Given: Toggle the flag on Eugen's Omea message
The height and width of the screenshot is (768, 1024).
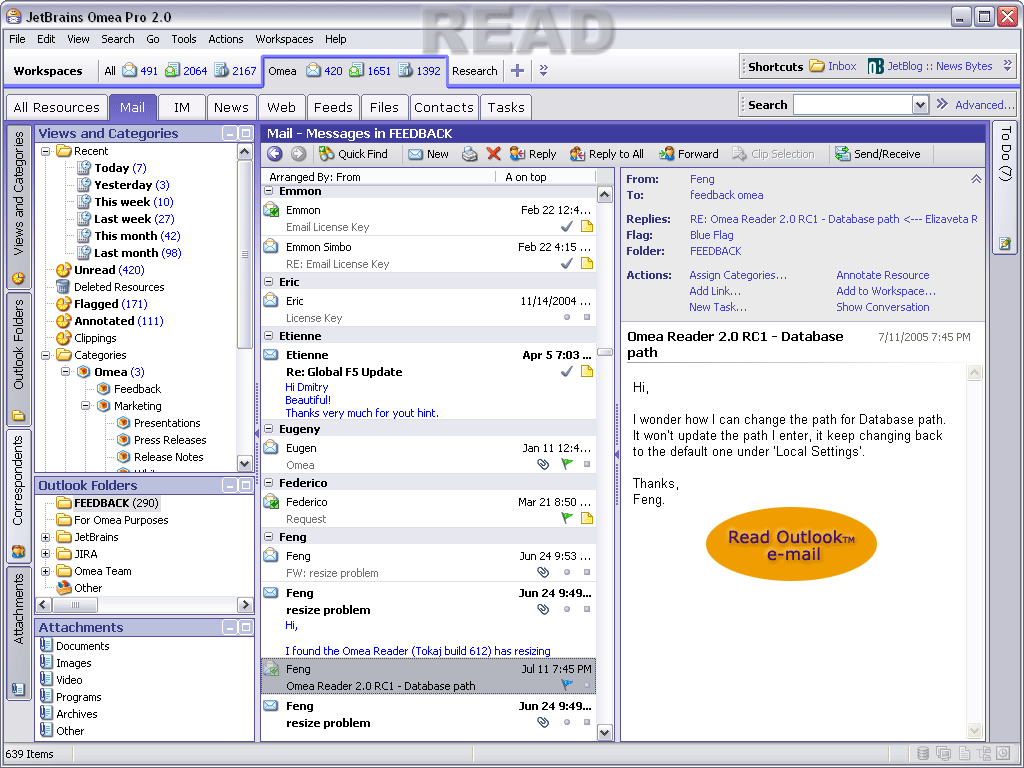Looking at the screenshot, I should tap(567, 464).
